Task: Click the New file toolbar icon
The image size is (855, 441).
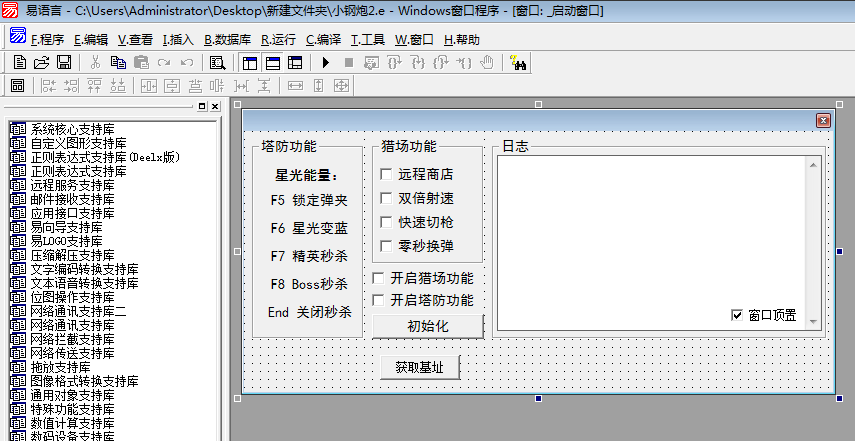Action: pyautogui.click(x=20, y=63)
